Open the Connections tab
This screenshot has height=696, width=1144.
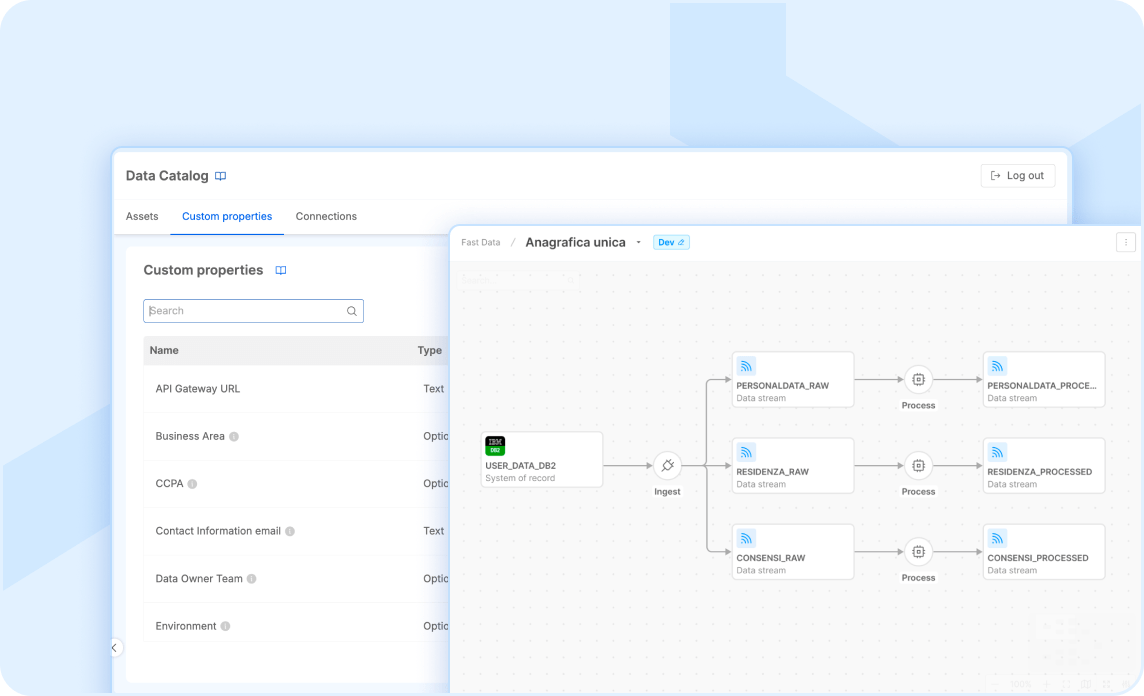pos(326,217)
